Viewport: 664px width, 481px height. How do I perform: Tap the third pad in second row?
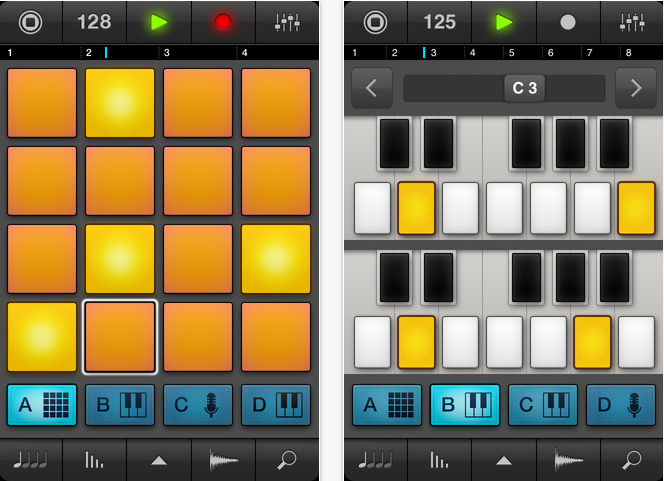198,181
